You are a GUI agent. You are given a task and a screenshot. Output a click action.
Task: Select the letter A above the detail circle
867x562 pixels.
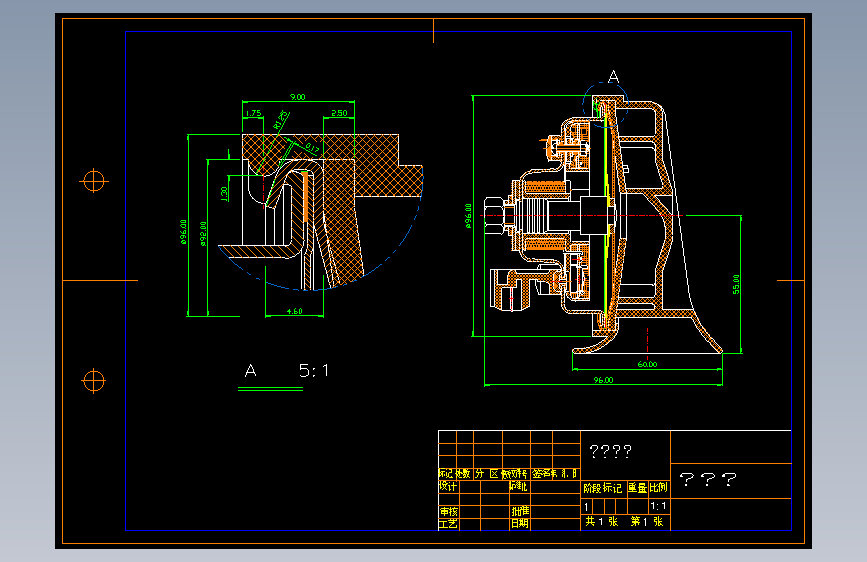pos(613,77)
